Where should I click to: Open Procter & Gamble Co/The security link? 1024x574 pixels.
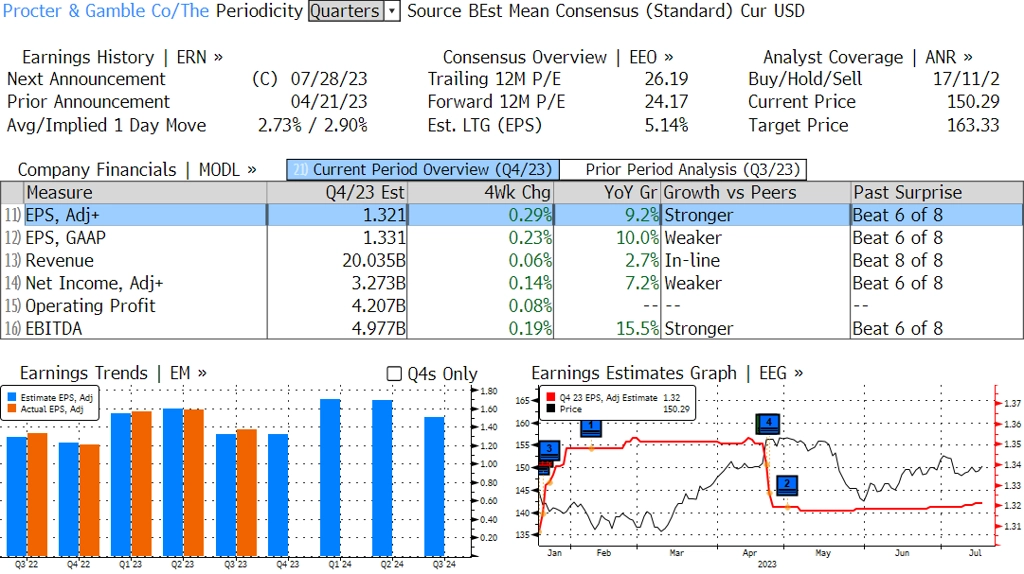(106, 11)
